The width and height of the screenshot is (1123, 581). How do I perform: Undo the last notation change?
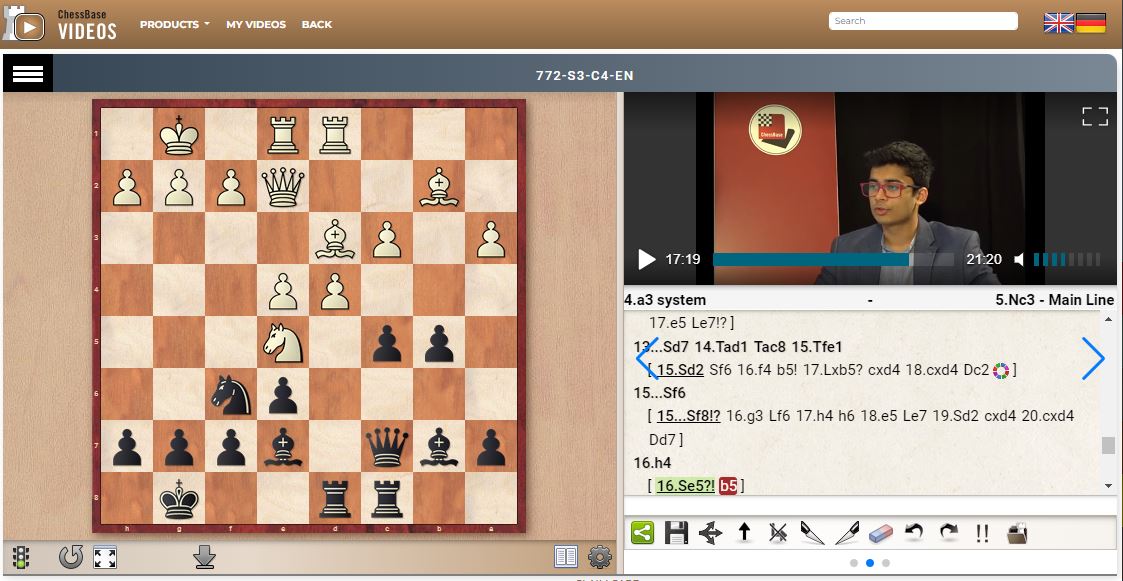(x=911, y=534)
